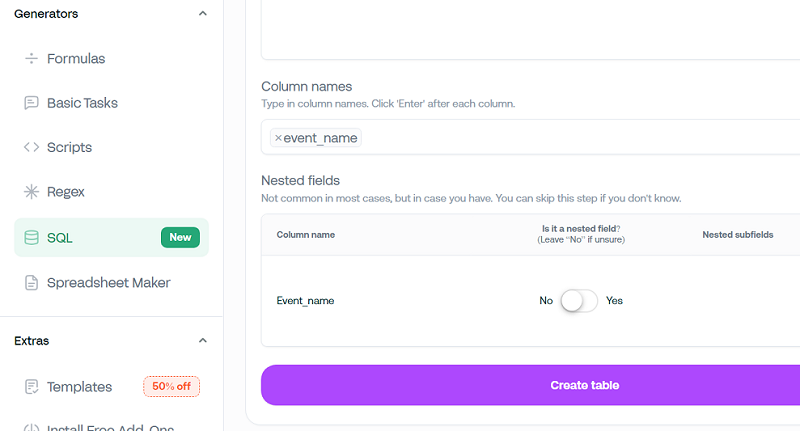Click the 50% off badge
The image size is (800, 431).
click(171, 387)
